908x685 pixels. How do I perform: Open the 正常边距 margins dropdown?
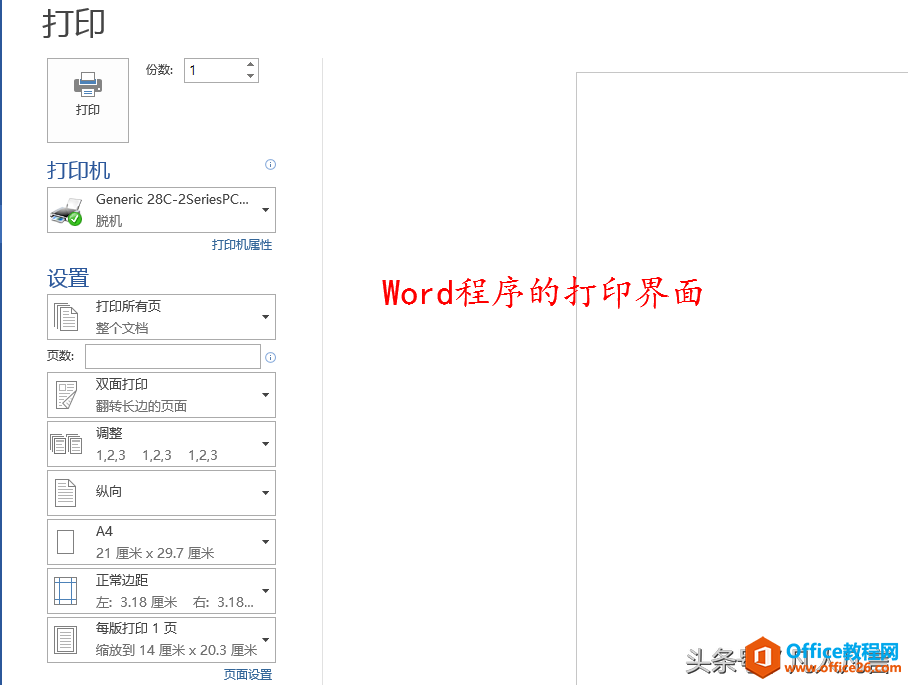click(x=162, y=591)
